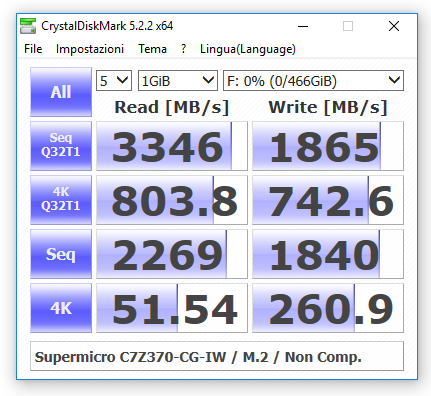Open the ? help menu
Screen dimensions: 431x396
(x=183, y=49)
